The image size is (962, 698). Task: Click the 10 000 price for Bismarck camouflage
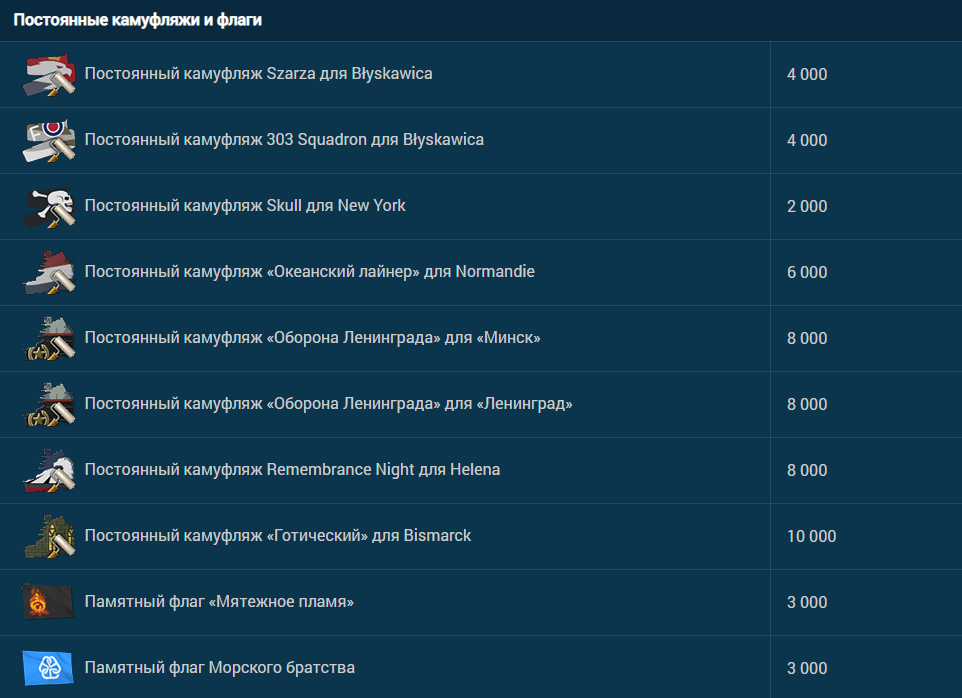(811, 537)
